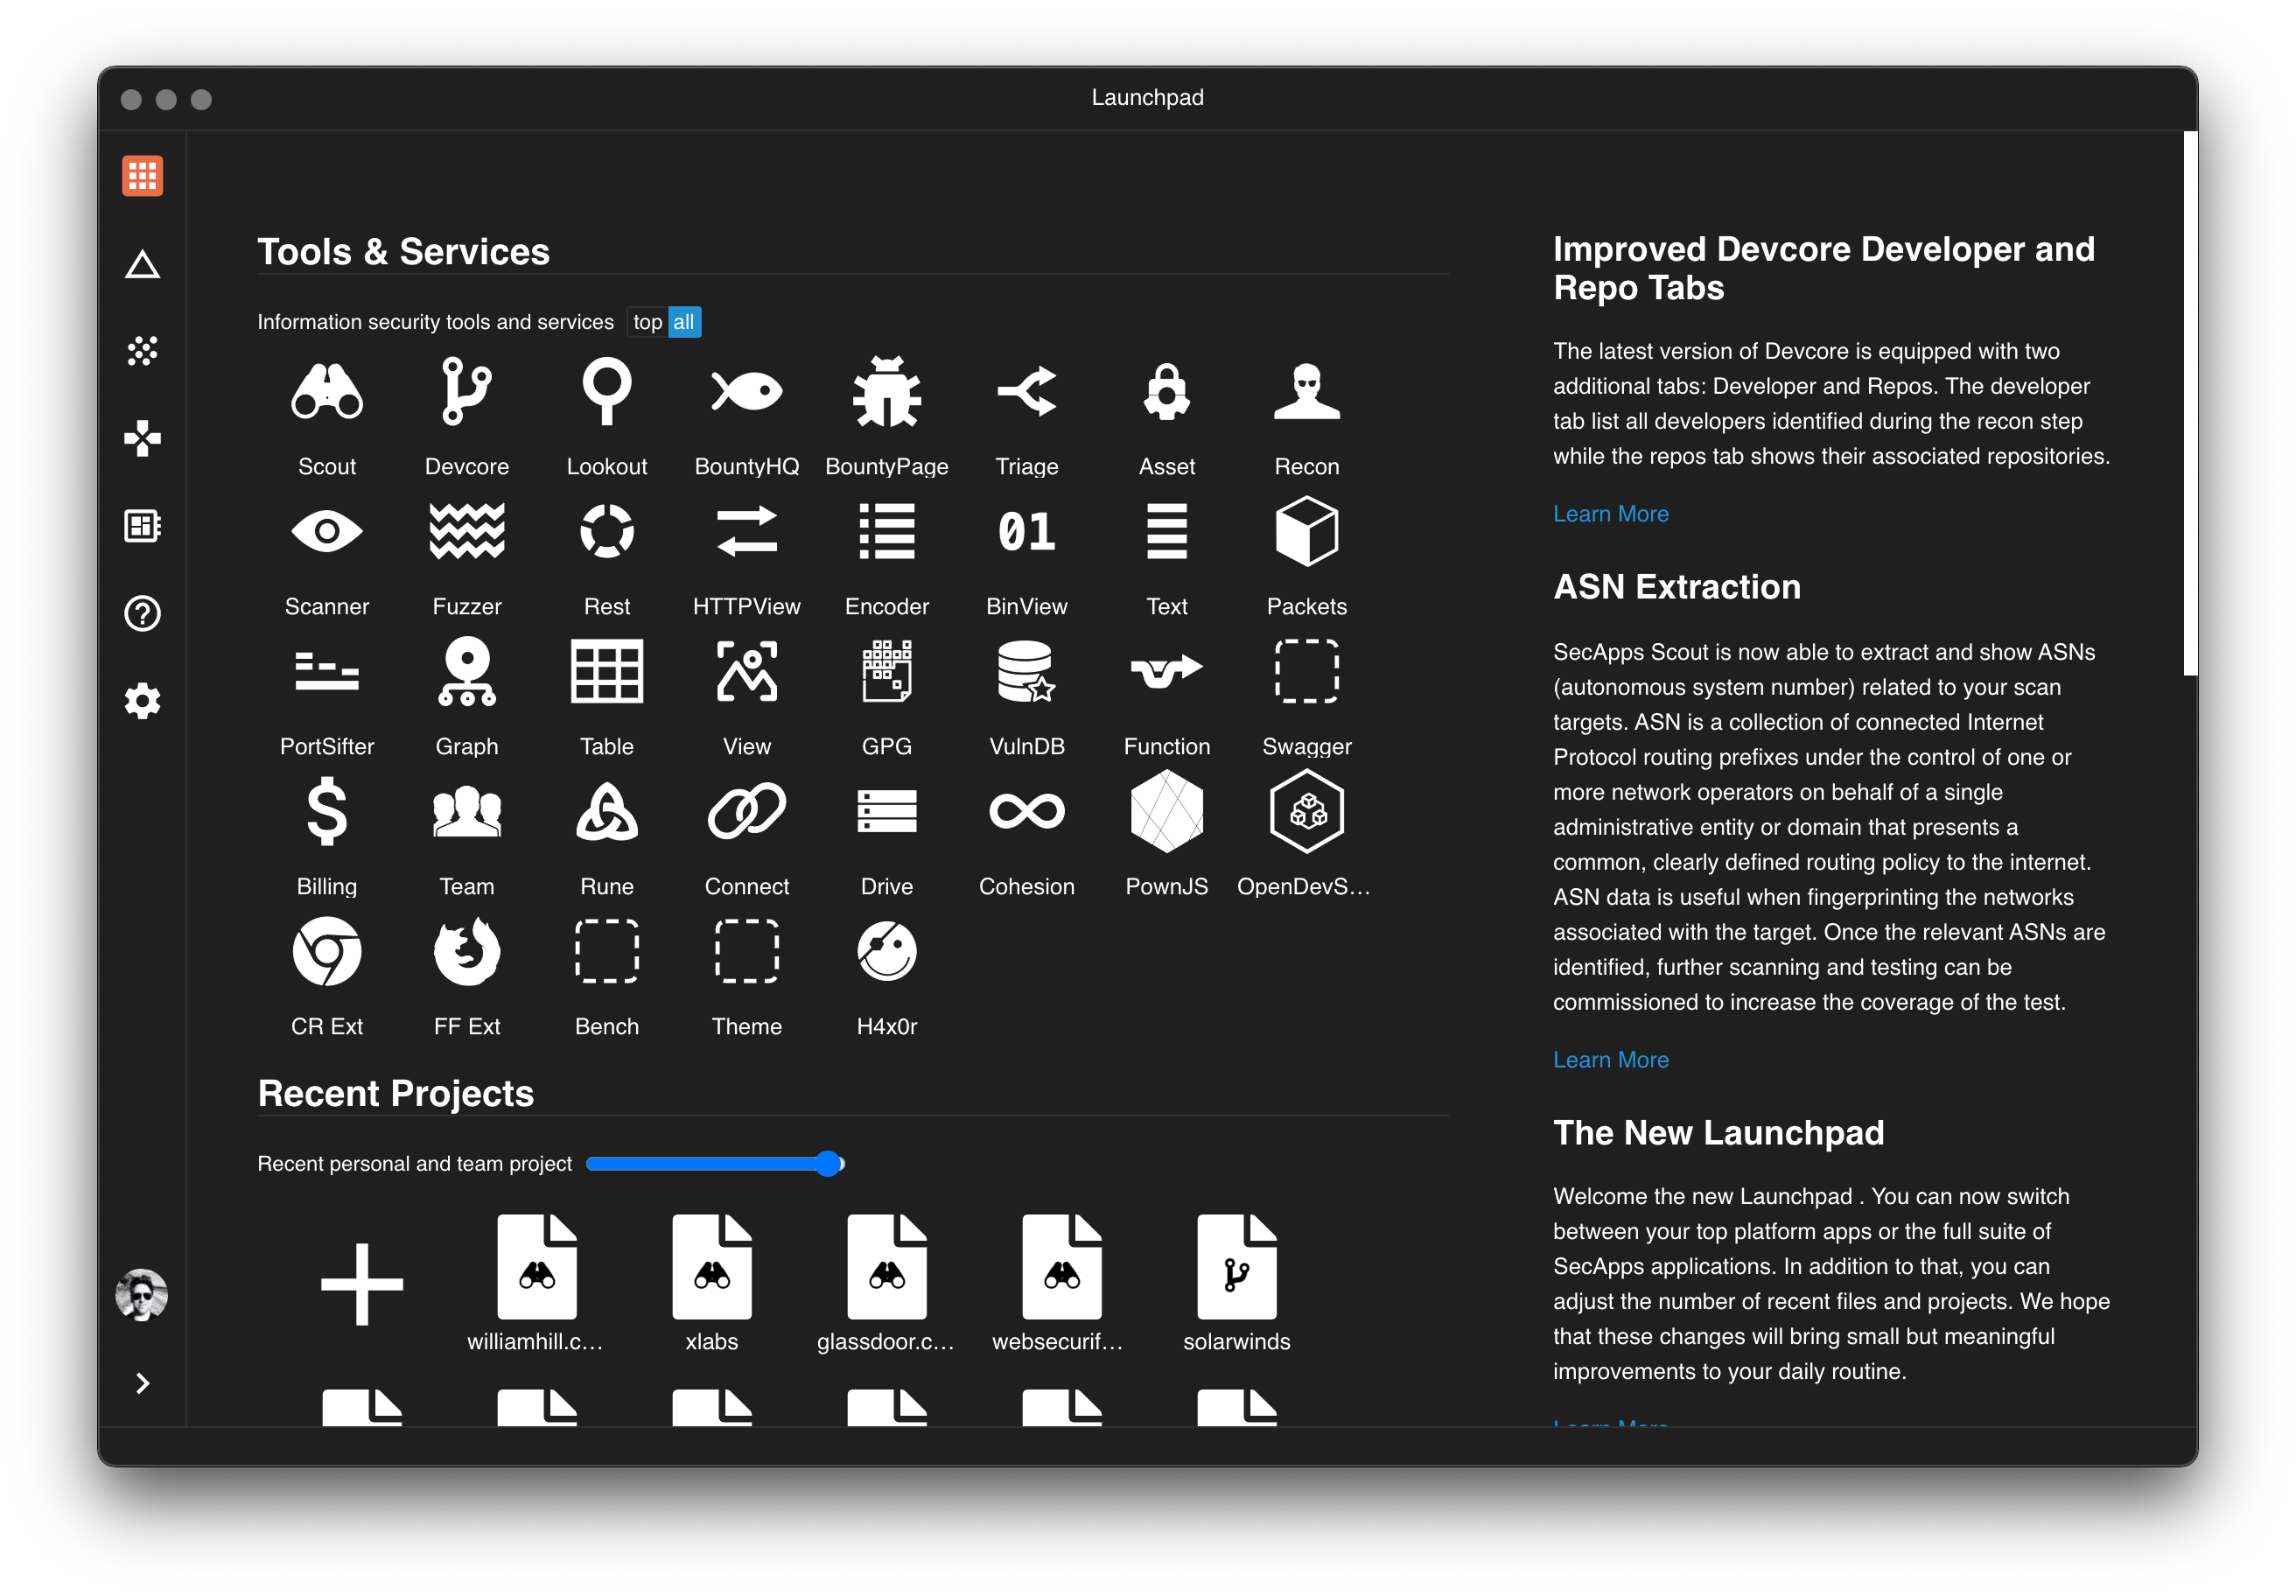Show all tools filter
2296x1596 pixels.
pos(684,322)
